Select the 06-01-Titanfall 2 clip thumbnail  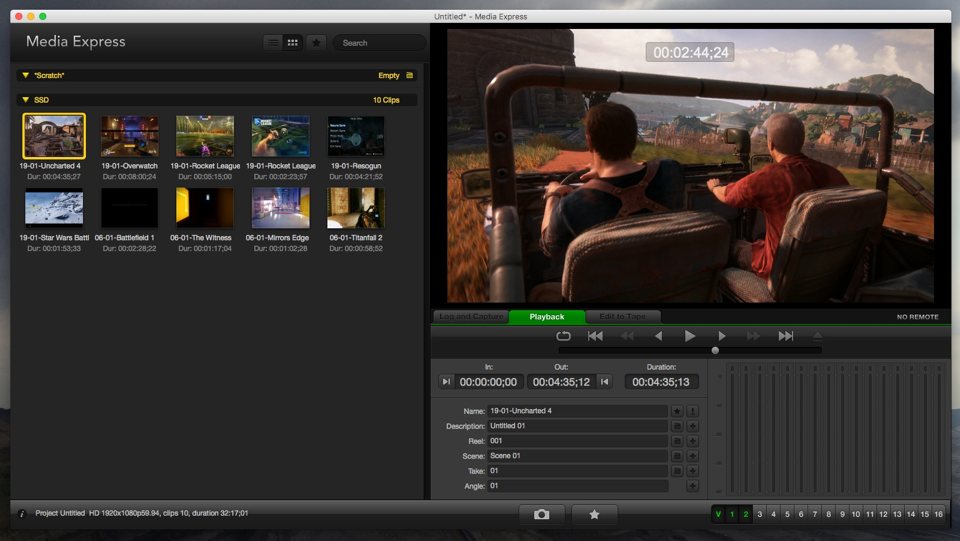click(x=356, y=207)
